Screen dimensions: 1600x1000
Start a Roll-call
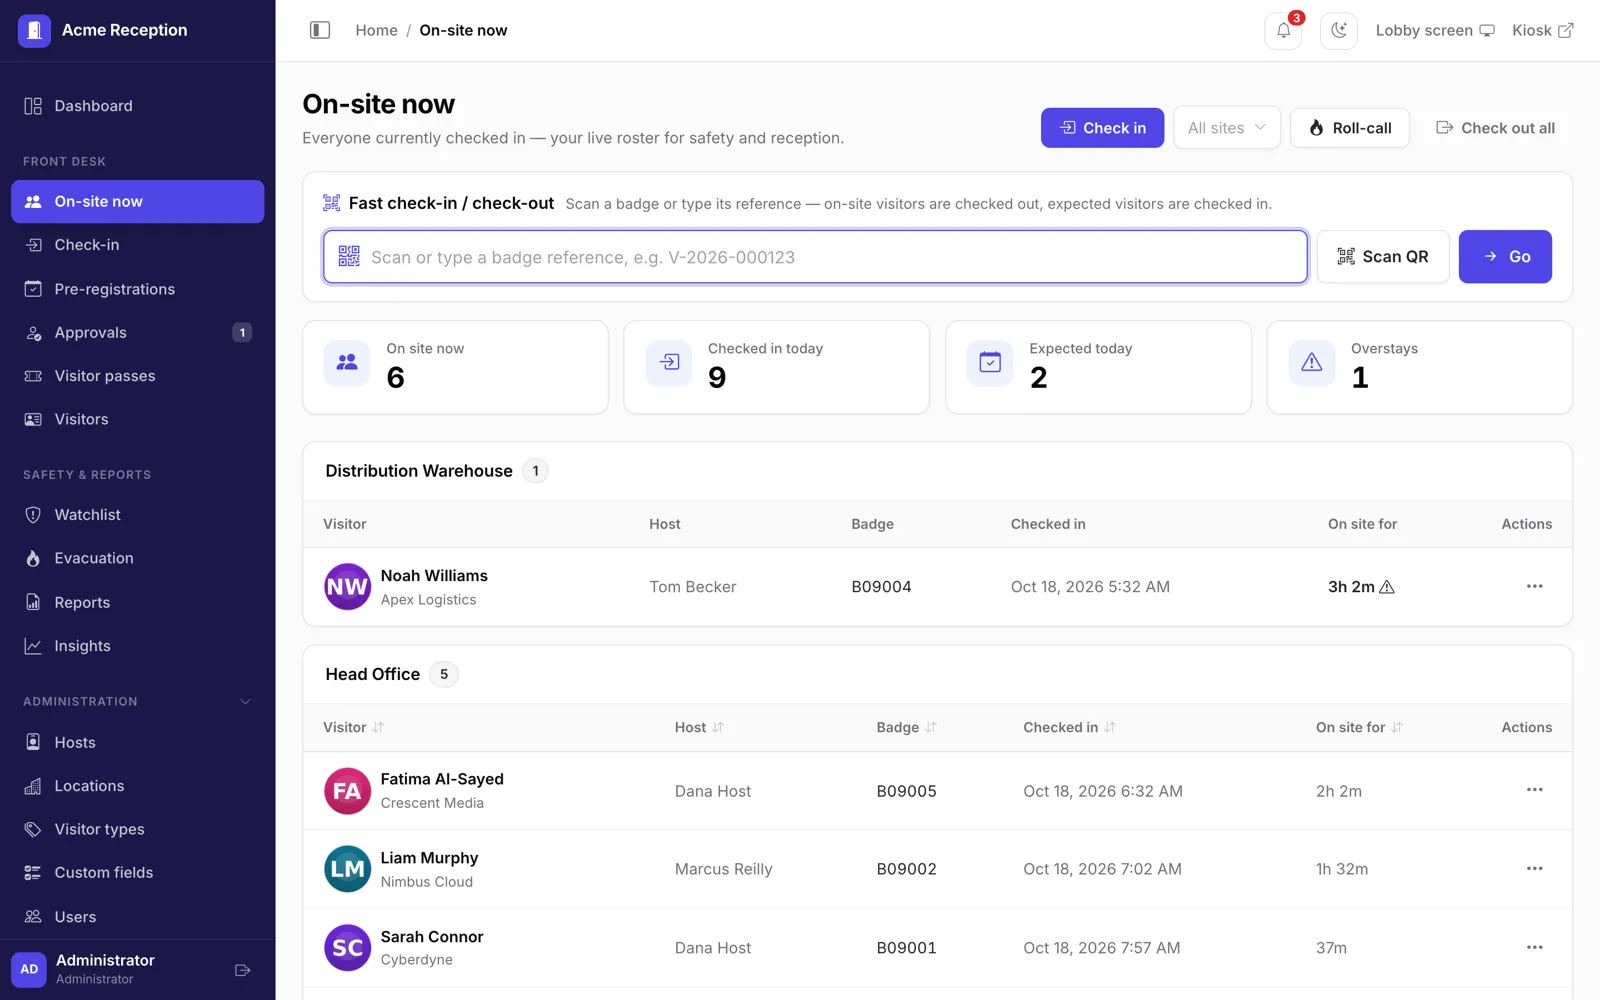pyautogui.click(x=1350, y=128)
